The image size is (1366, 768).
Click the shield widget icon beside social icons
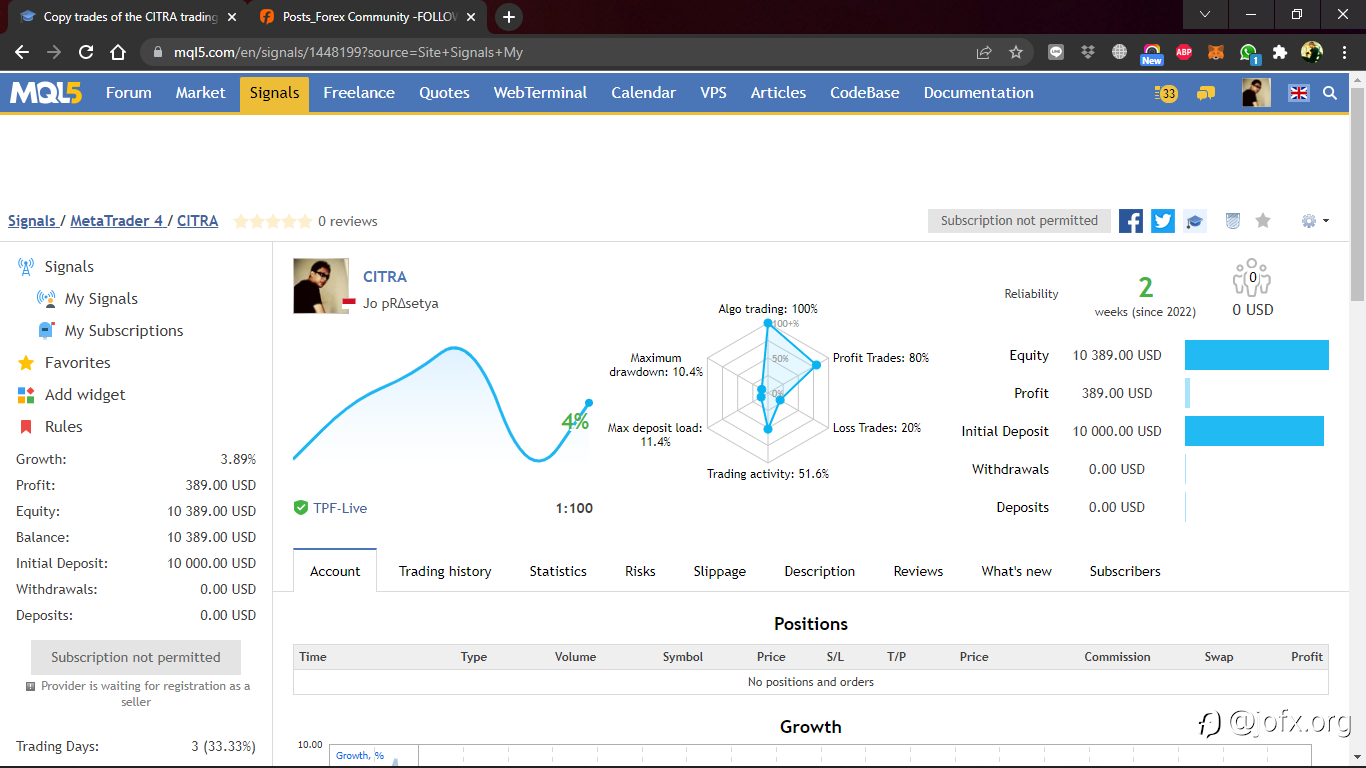point(1233,221)
